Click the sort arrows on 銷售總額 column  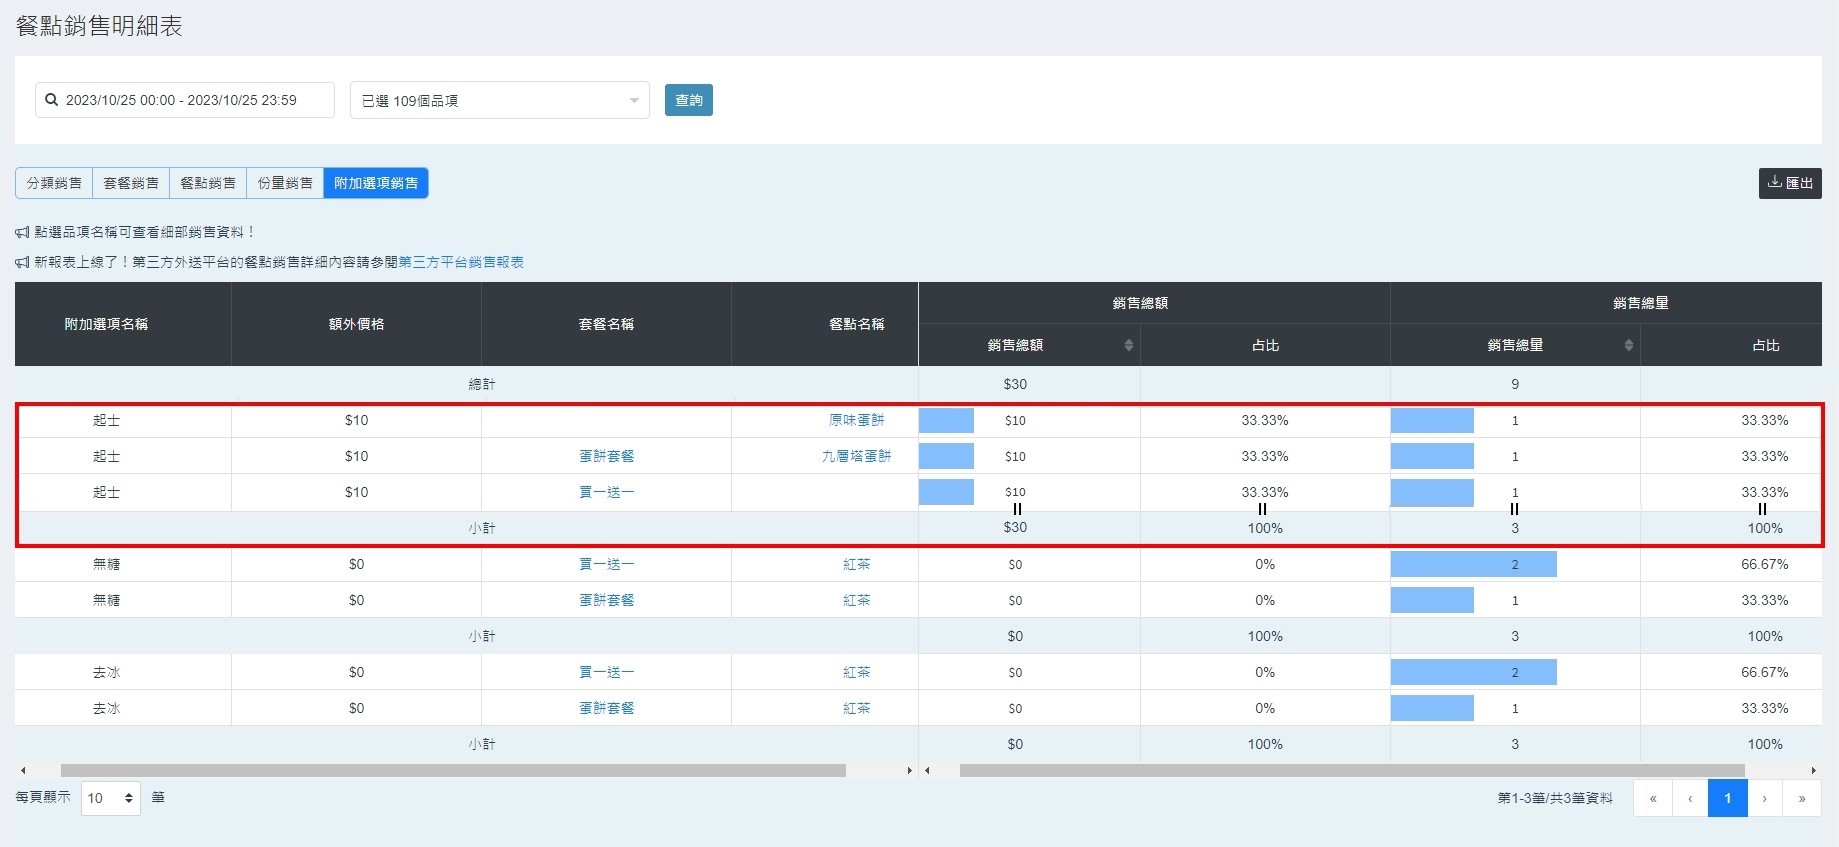1128,345
